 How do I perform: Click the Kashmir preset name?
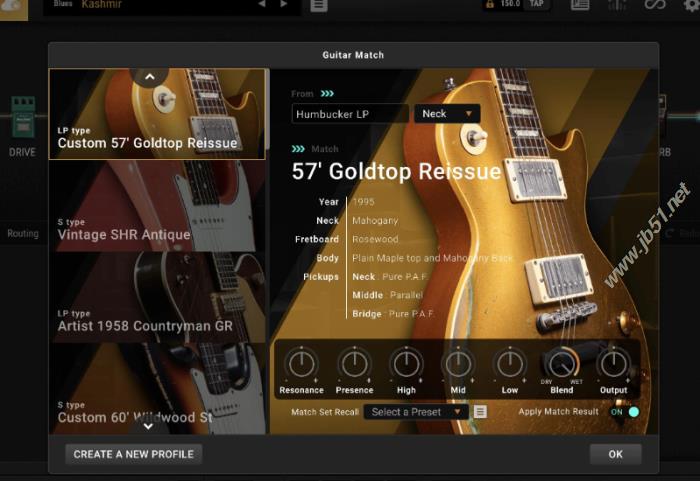point(102,4)
